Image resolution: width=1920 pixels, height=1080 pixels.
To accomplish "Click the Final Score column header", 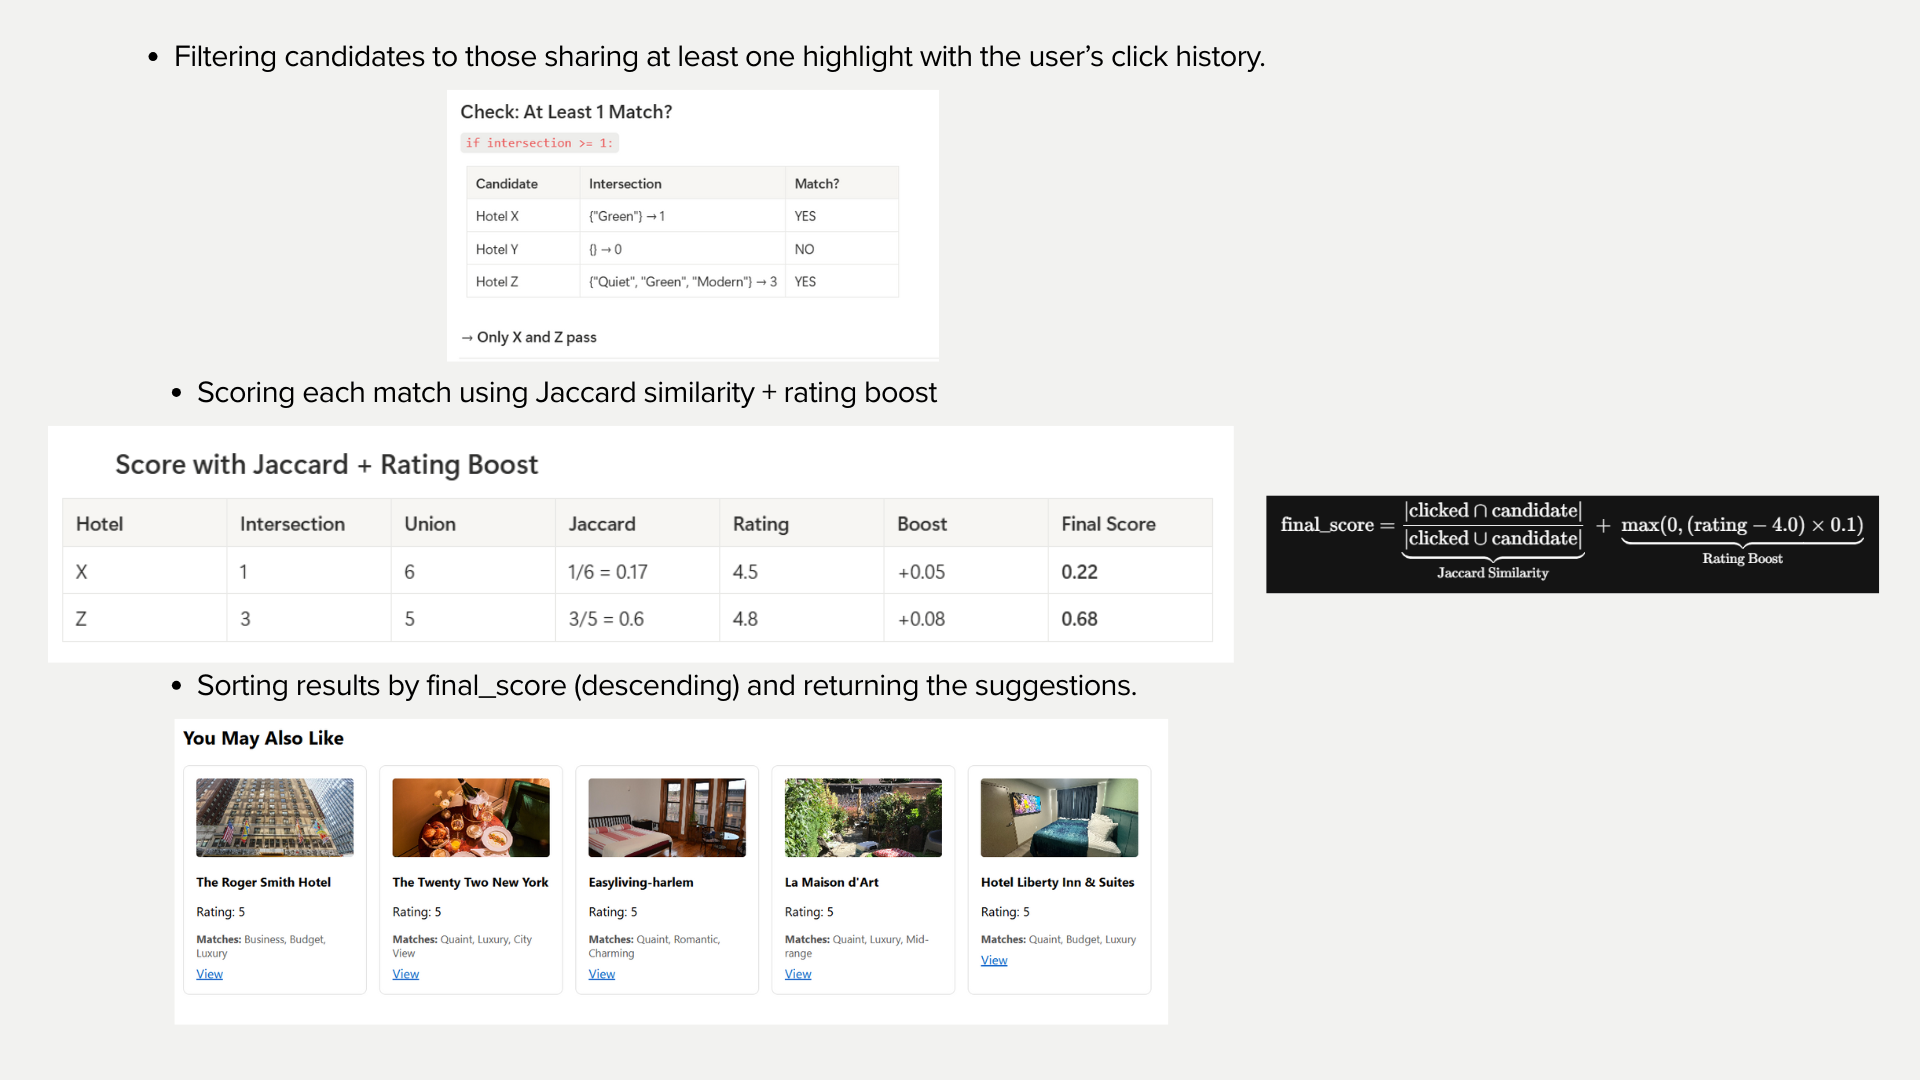I will [x=1107, y=524].
